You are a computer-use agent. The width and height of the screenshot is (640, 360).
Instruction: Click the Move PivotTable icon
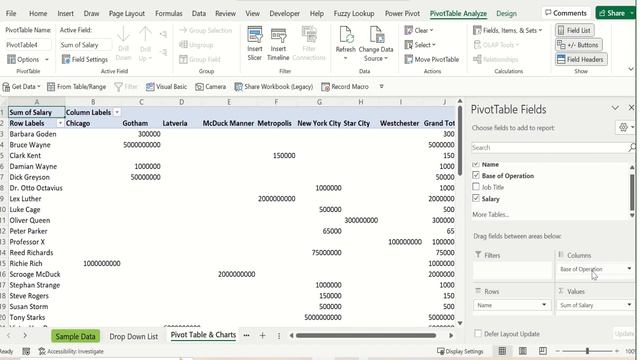(x=409, y=59)
